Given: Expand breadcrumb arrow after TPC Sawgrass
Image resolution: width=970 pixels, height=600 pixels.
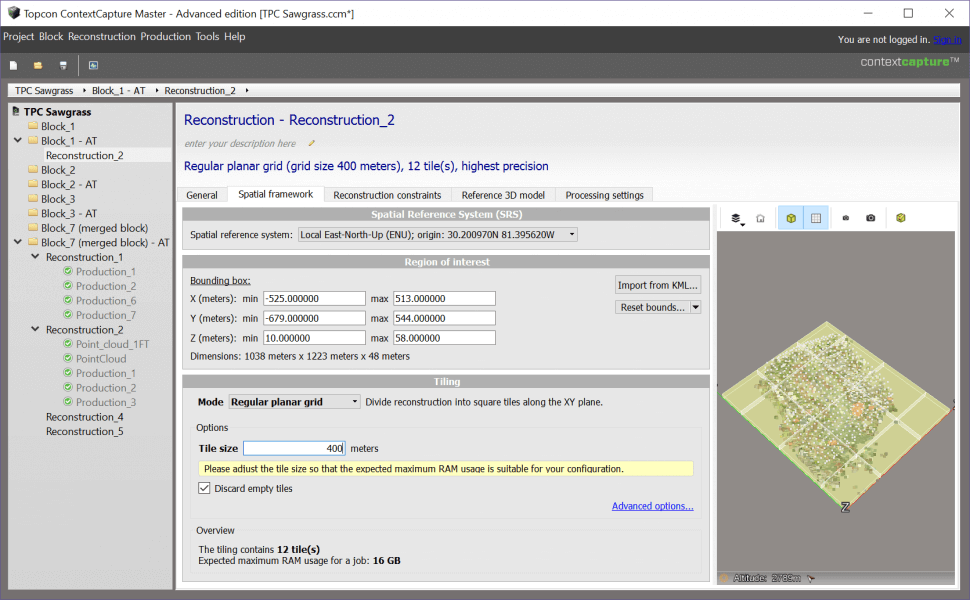Looking at the screenshot, I should point(84,90).
